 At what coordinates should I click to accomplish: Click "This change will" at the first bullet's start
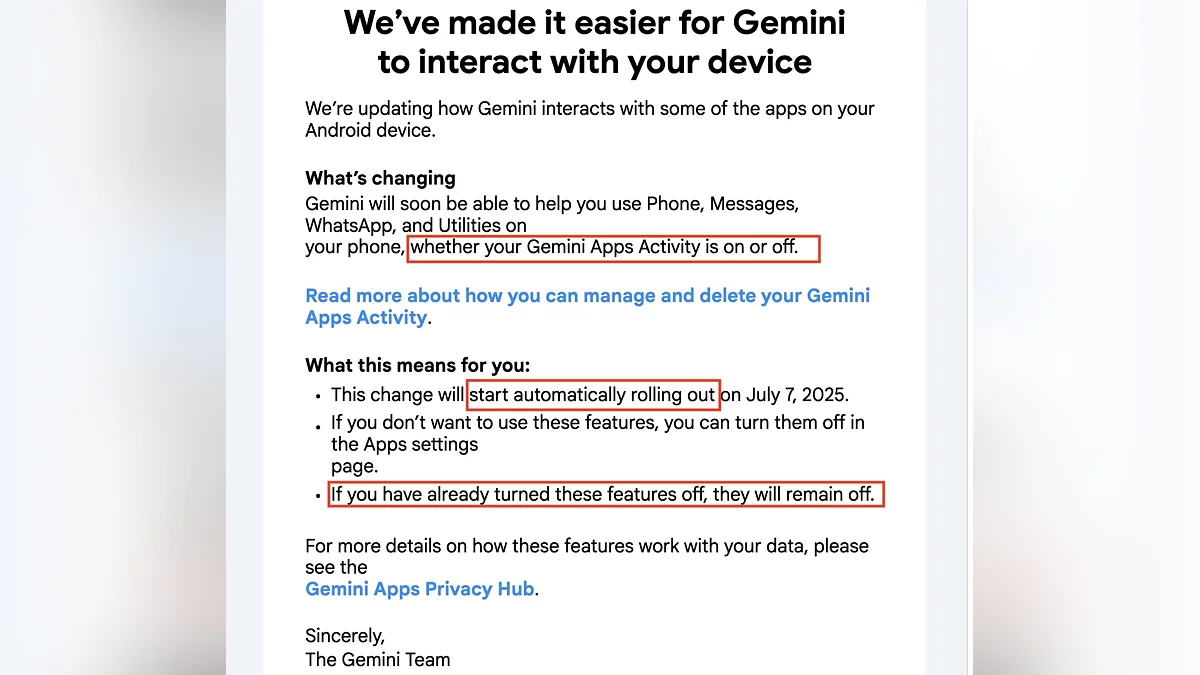coord(397,395)
